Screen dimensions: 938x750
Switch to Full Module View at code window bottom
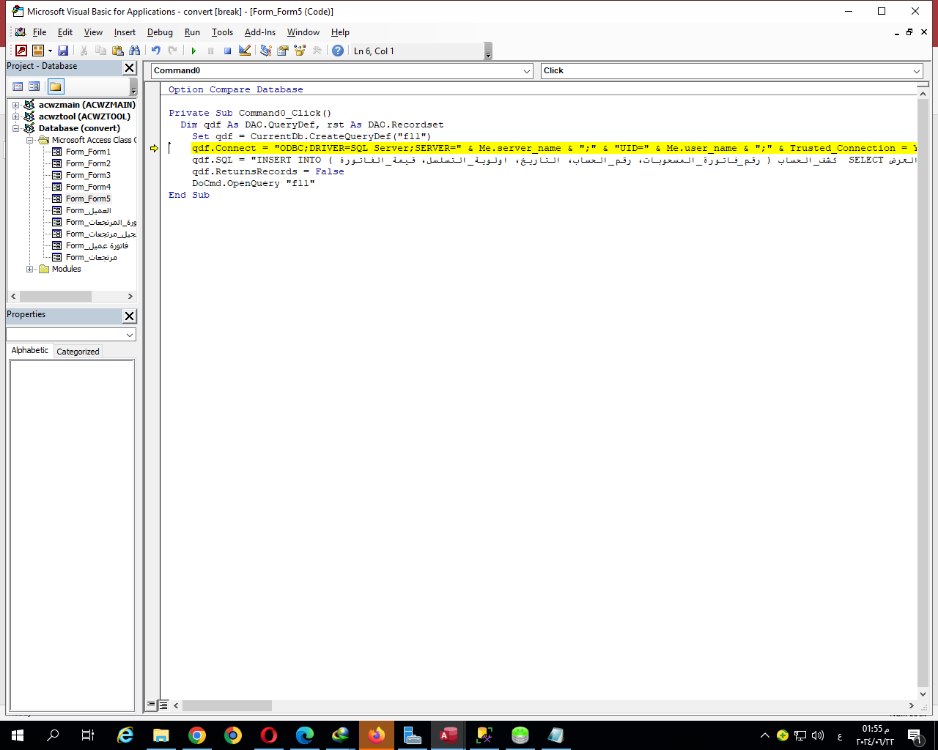(163, 705)
